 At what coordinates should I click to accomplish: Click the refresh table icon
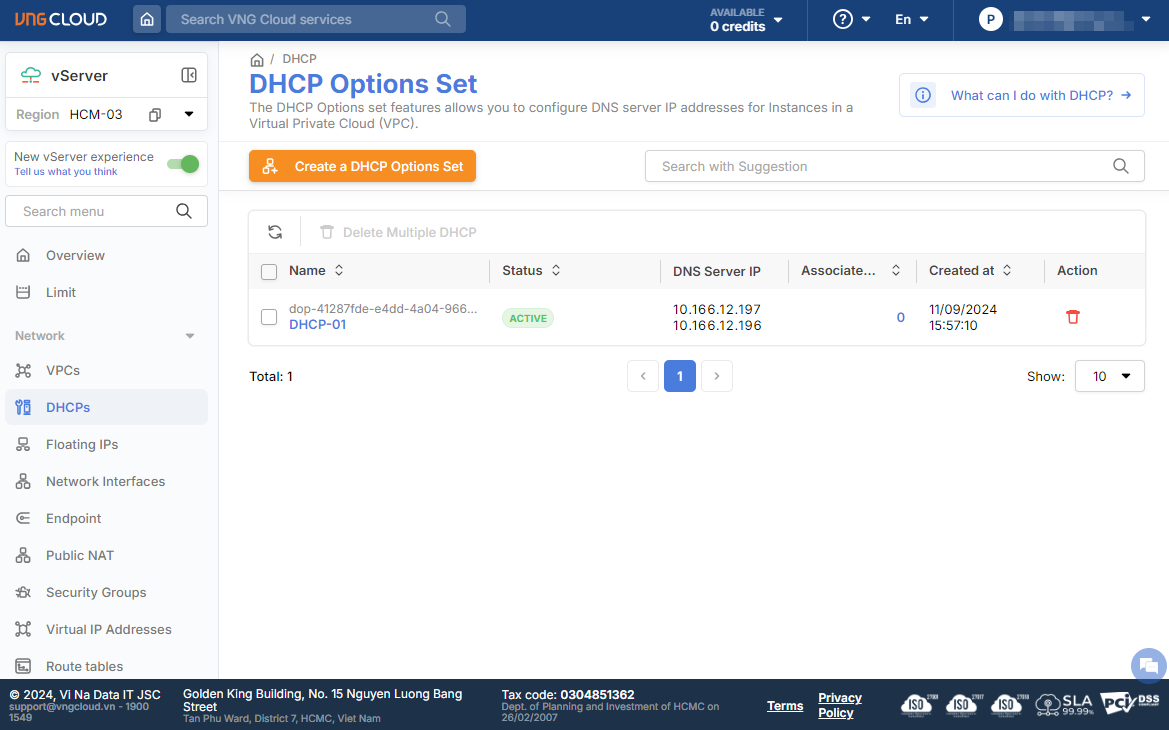(x=275, y=232)
